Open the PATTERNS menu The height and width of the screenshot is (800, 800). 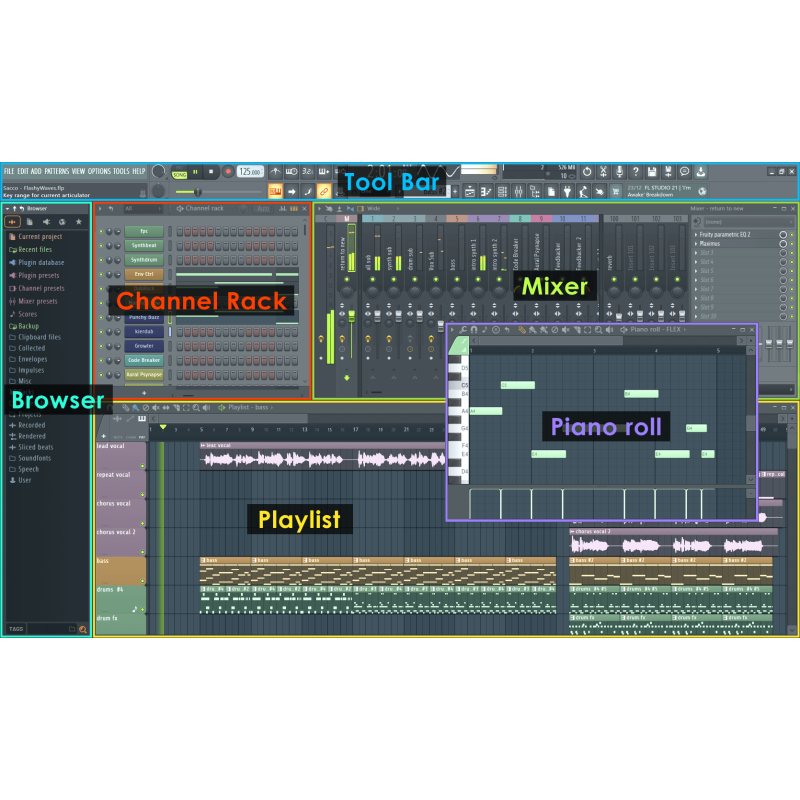(57, 171)
